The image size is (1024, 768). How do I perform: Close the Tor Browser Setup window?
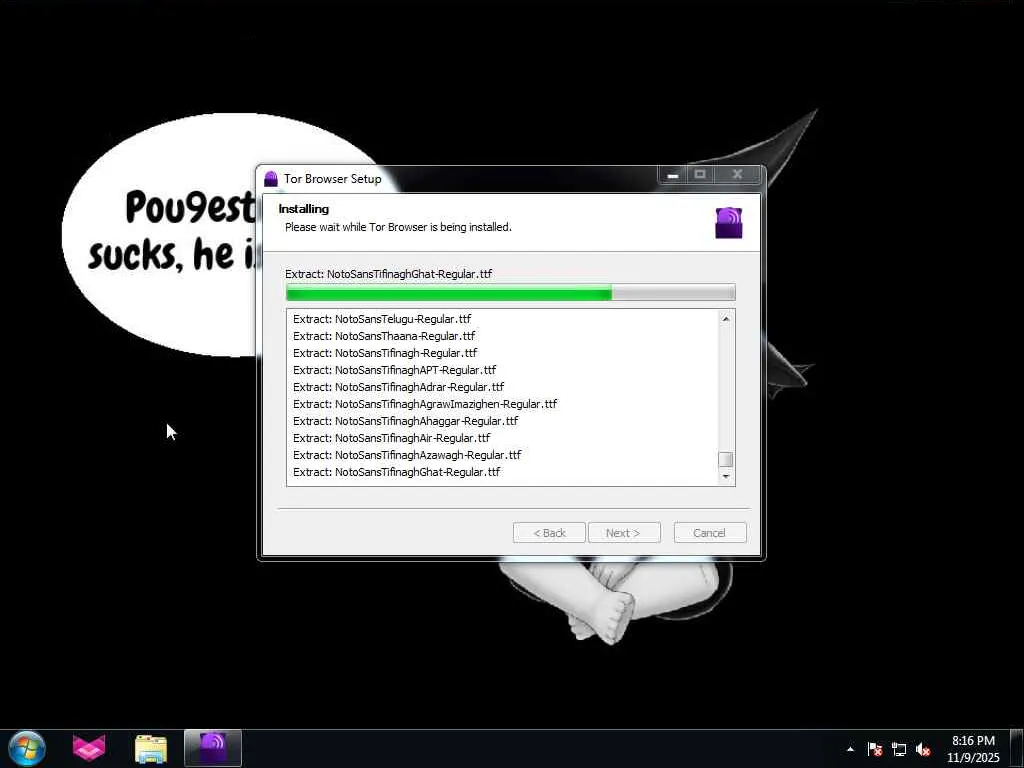[737, 174]
